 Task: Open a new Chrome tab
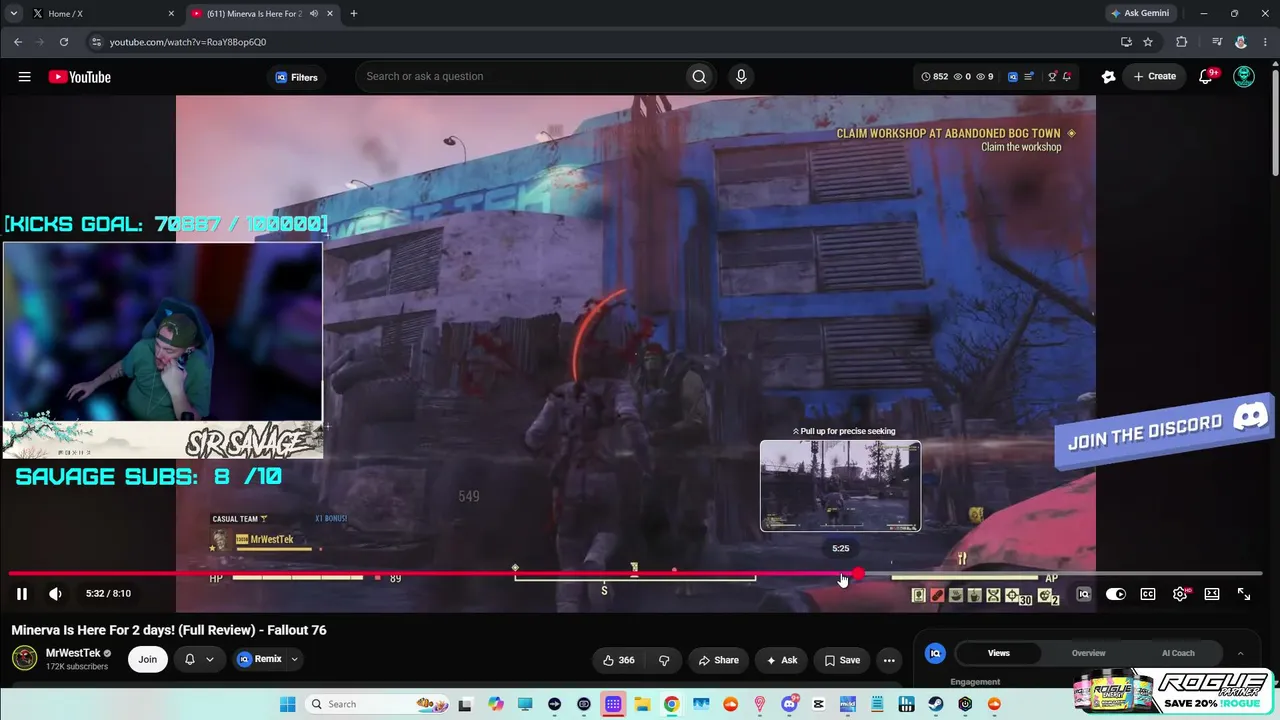click(354, 13)
